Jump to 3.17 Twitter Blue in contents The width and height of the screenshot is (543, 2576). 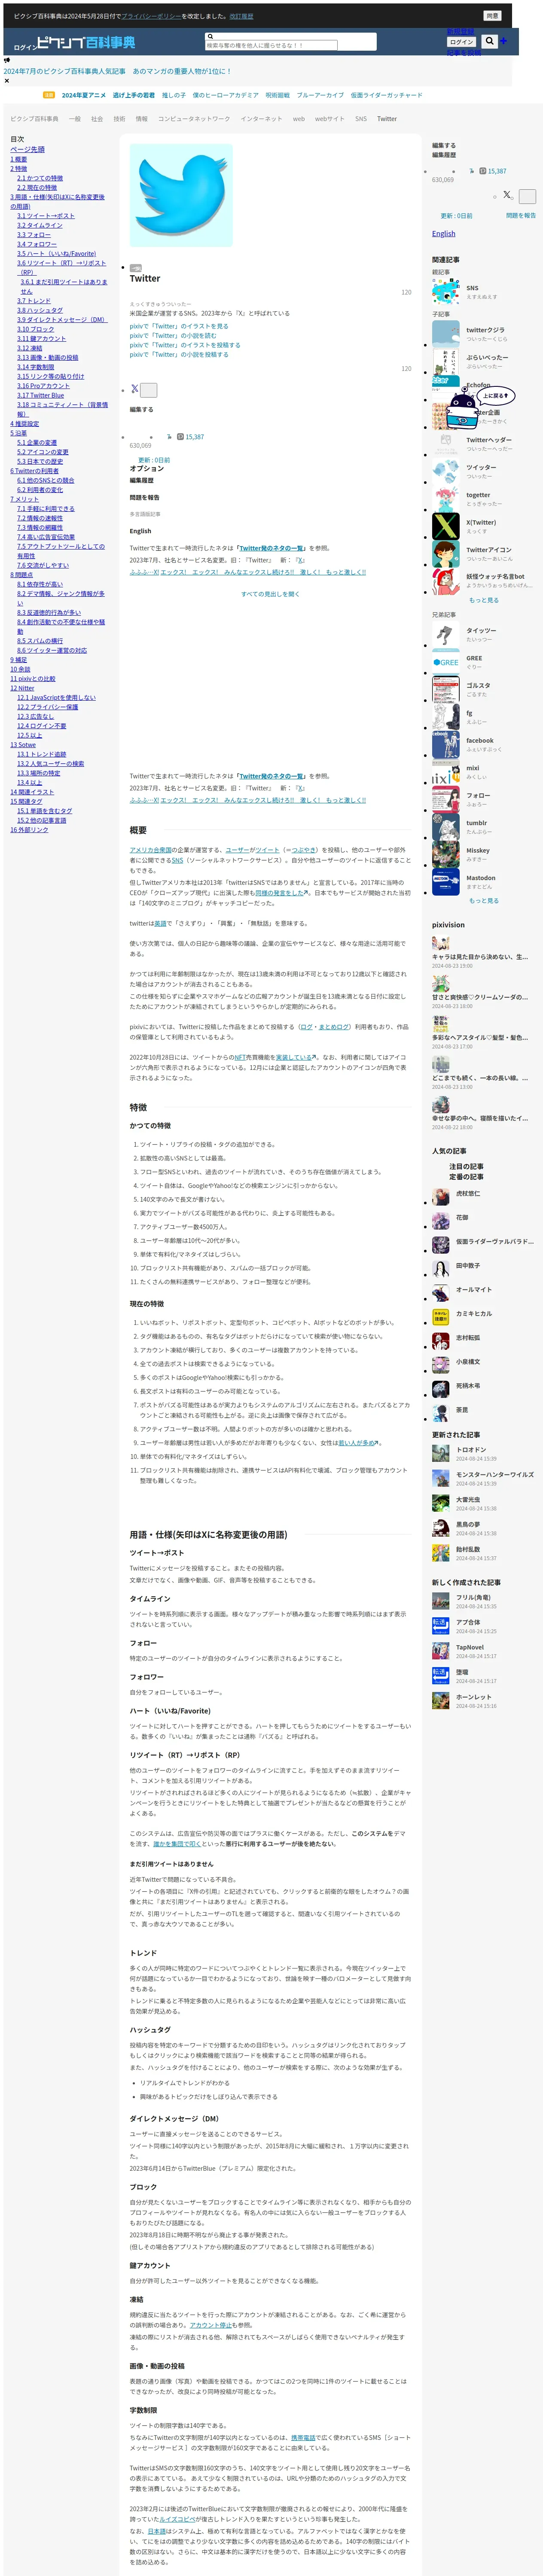(40, 395)
